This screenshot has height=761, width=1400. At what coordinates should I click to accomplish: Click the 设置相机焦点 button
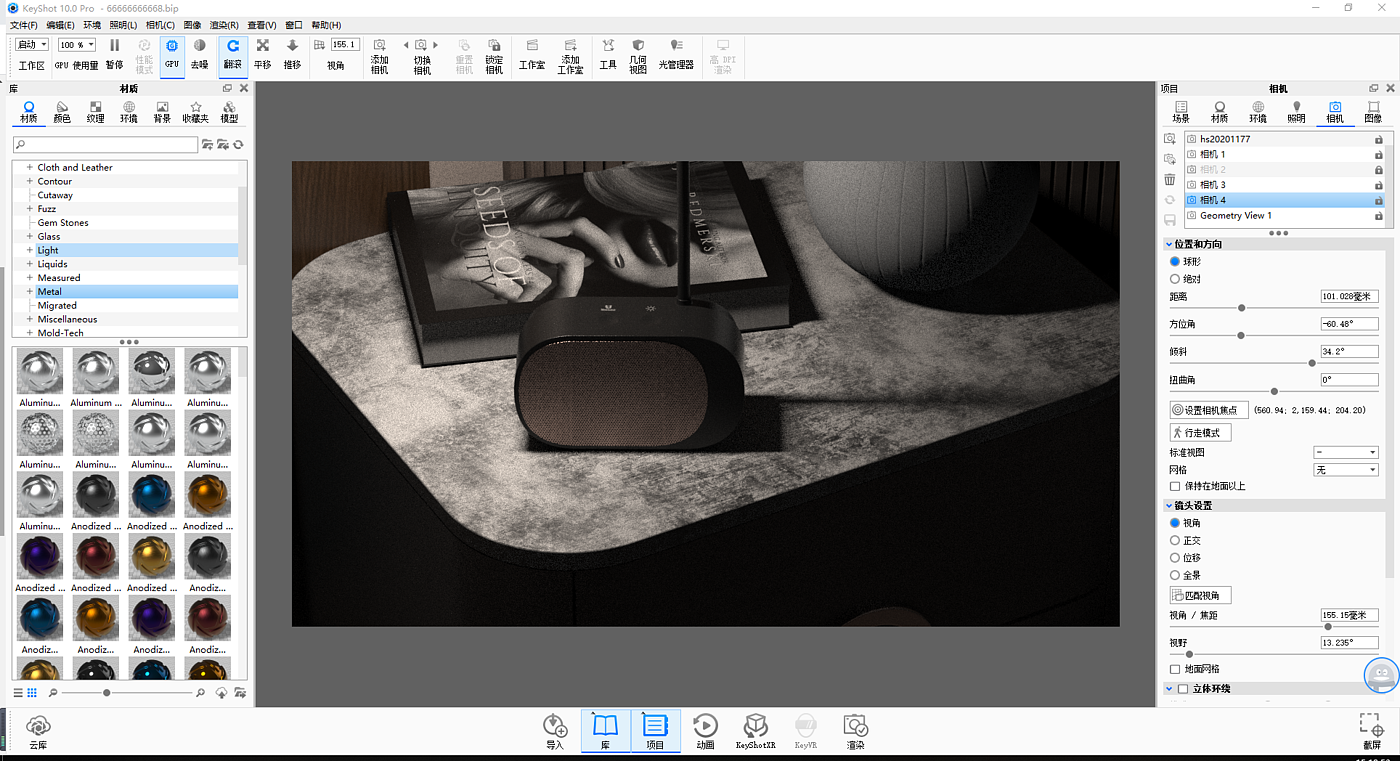(x=1209, y=410)
